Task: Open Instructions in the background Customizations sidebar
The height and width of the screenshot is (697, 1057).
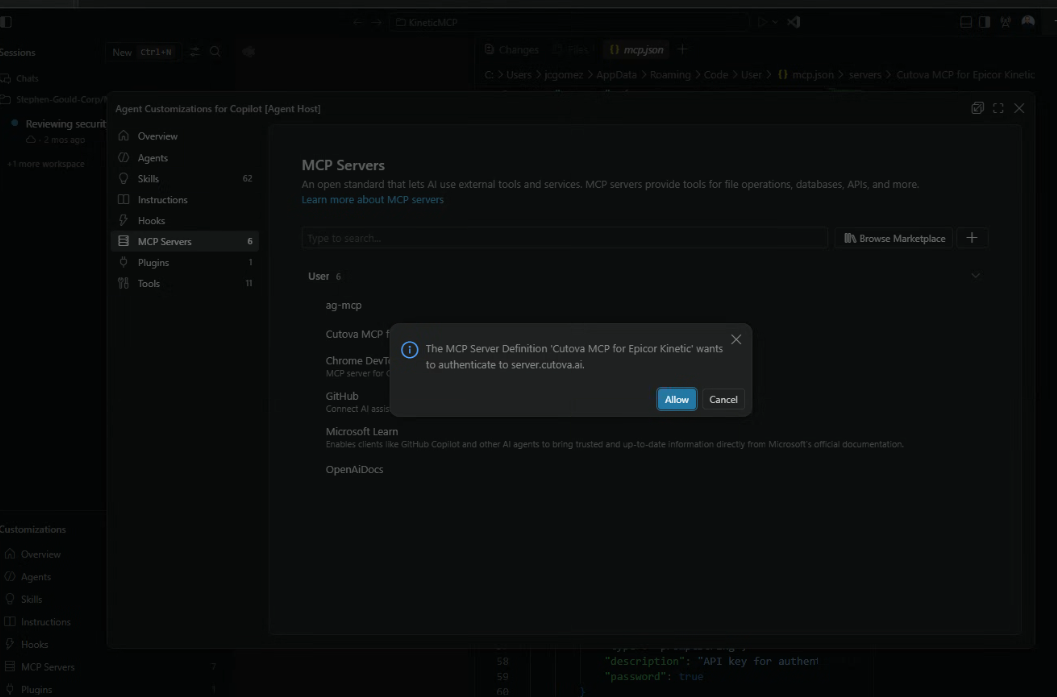Action: click(x=40, y=622)
